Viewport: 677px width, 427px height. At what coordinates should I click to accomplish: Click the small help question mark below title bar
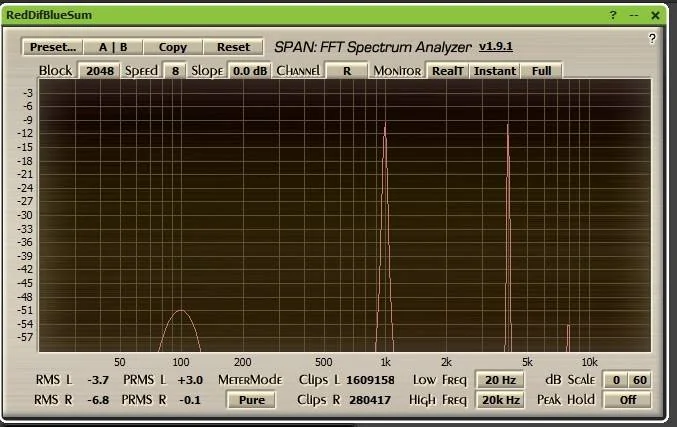click(651, 38)
